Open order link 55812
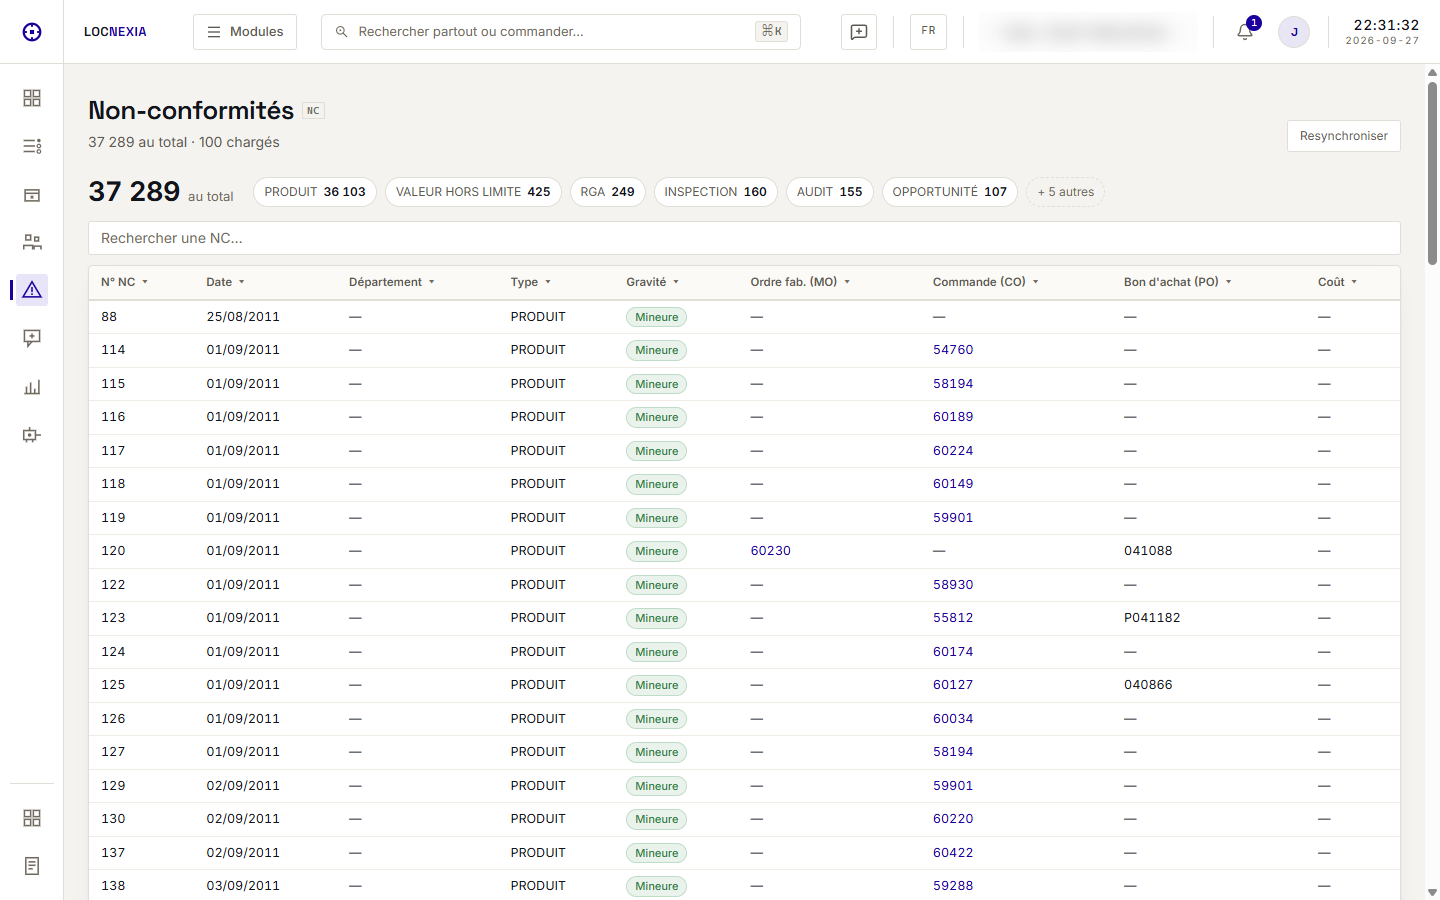The height and width of the screenshot is (900, 1440). point(953,618)
